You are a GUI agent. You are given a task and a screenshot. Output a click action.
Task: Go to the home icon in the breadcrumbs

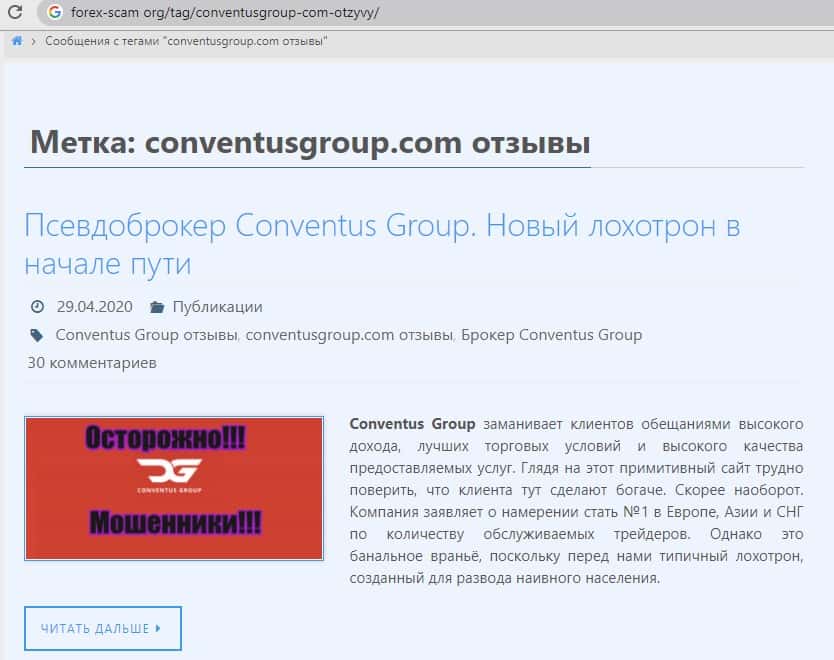(17, 41)
